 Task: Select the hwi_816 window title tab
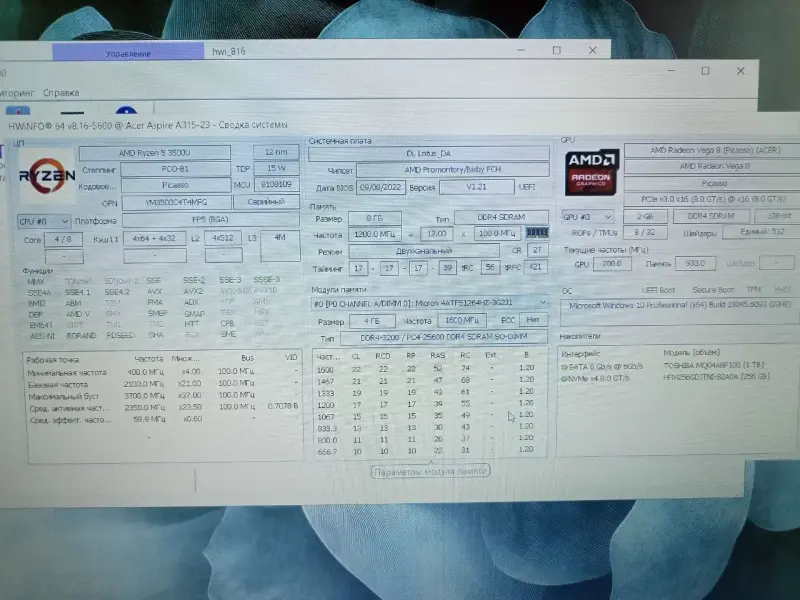point(227,51)
